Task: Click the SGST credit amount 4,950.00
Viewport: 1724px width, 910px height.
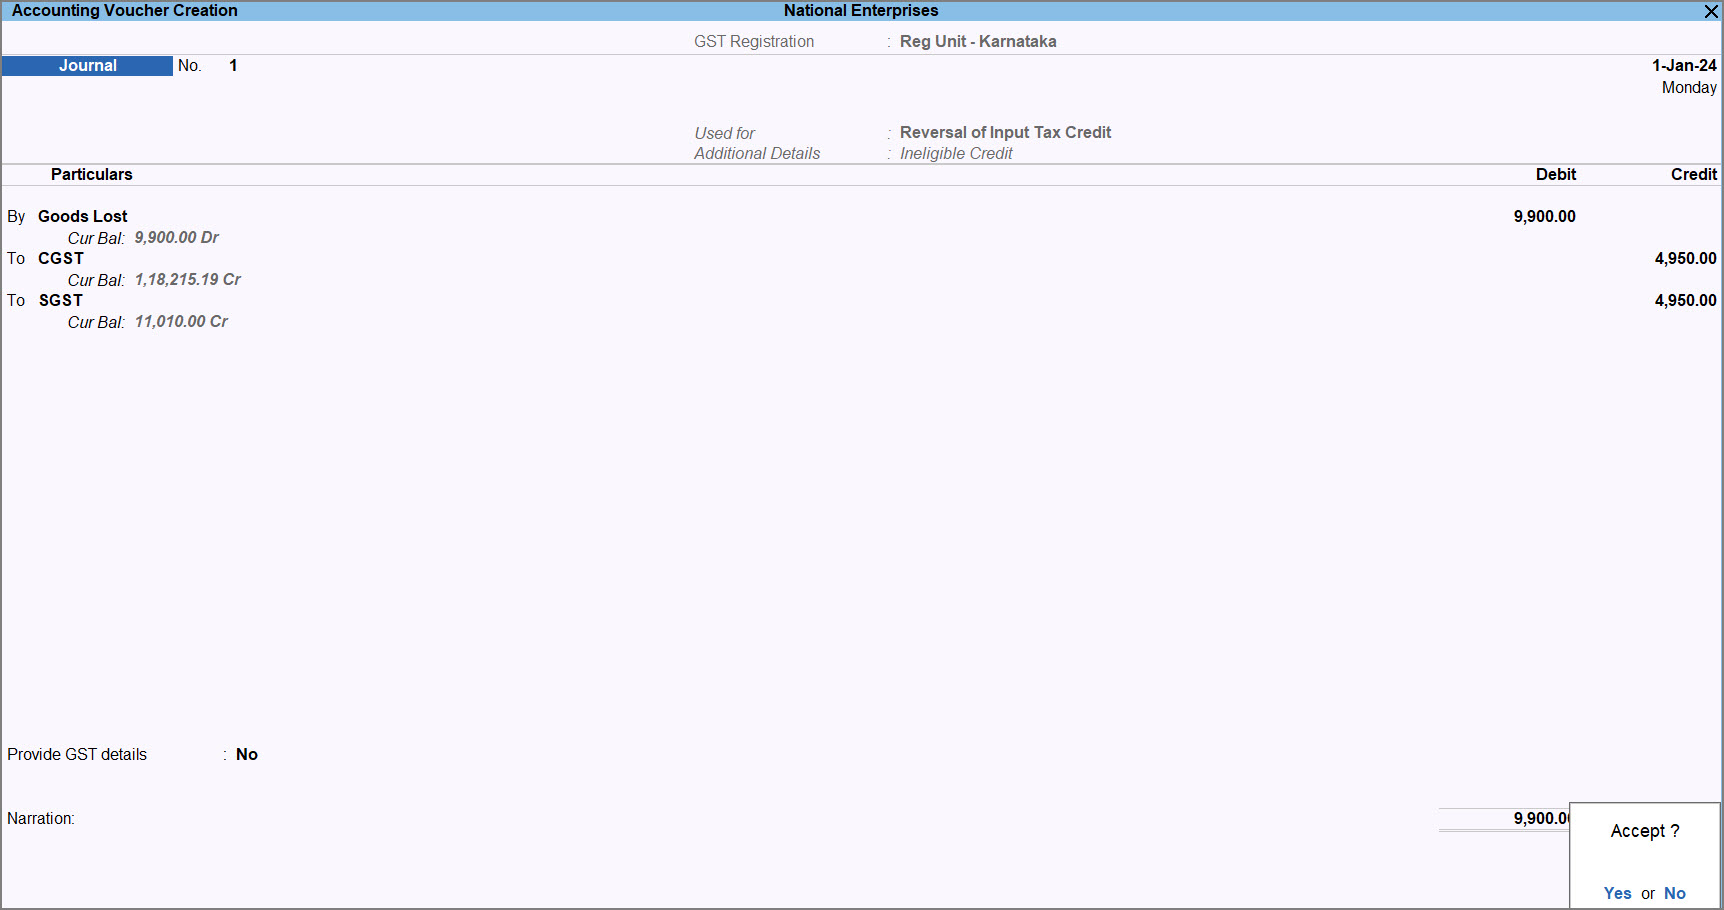Action: [1684, 301]
